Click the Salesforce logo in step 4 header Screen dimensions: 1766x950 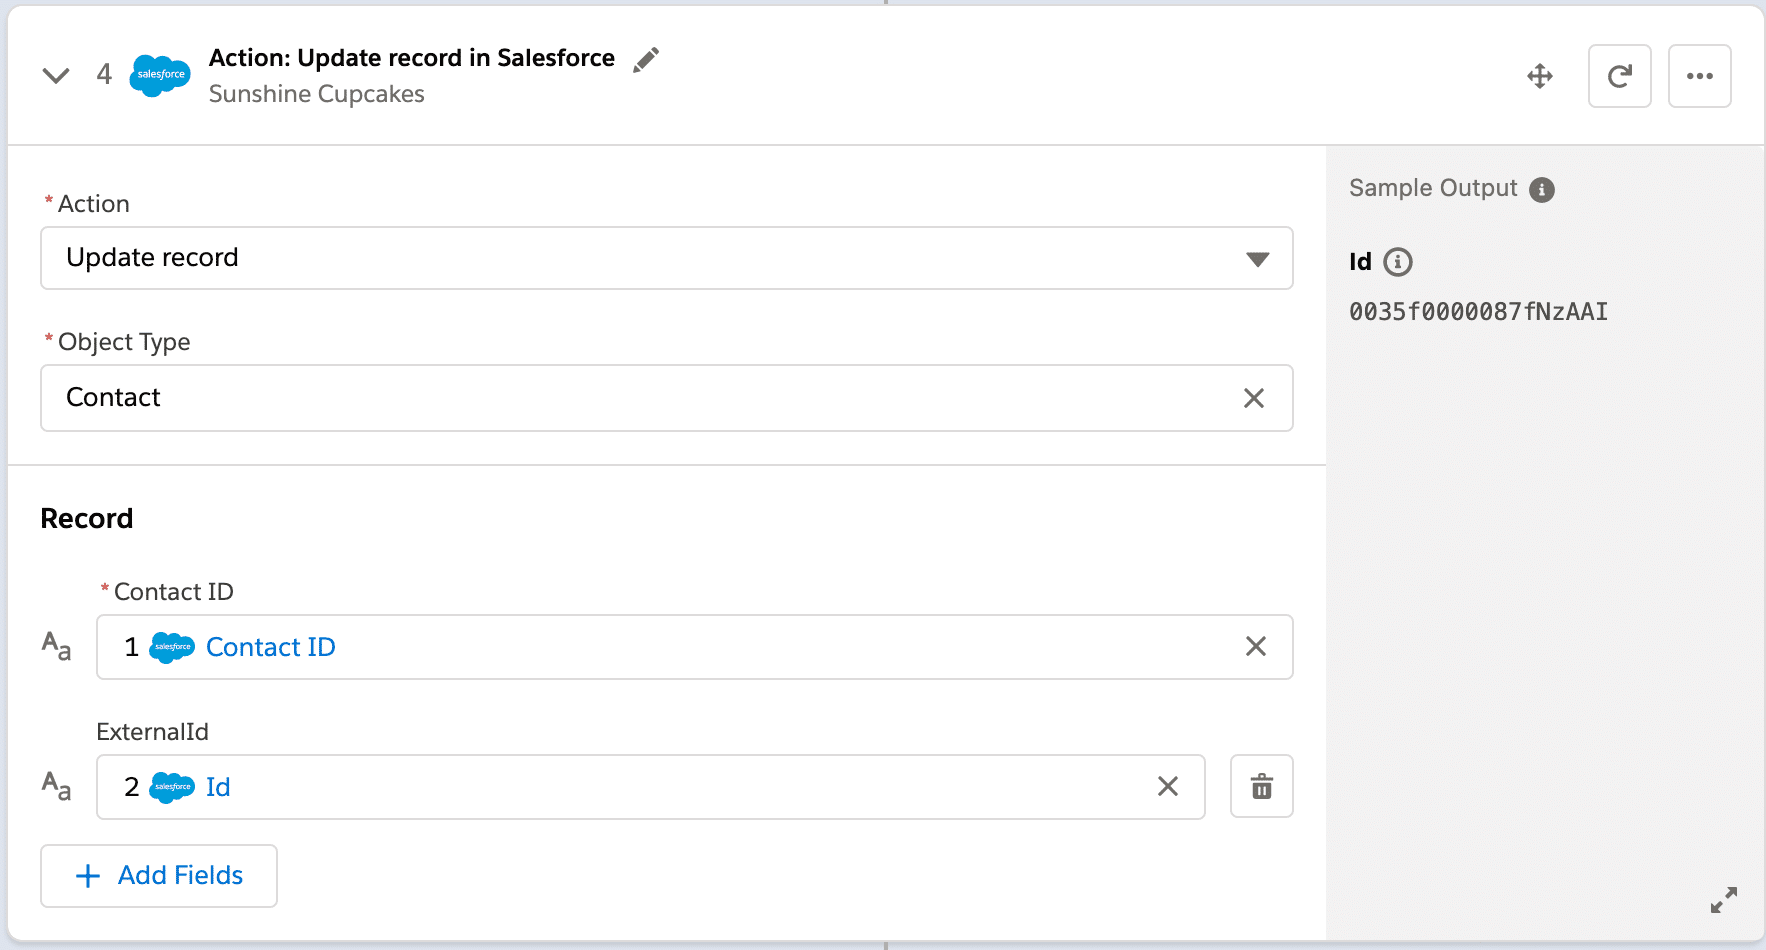point(160,75)
